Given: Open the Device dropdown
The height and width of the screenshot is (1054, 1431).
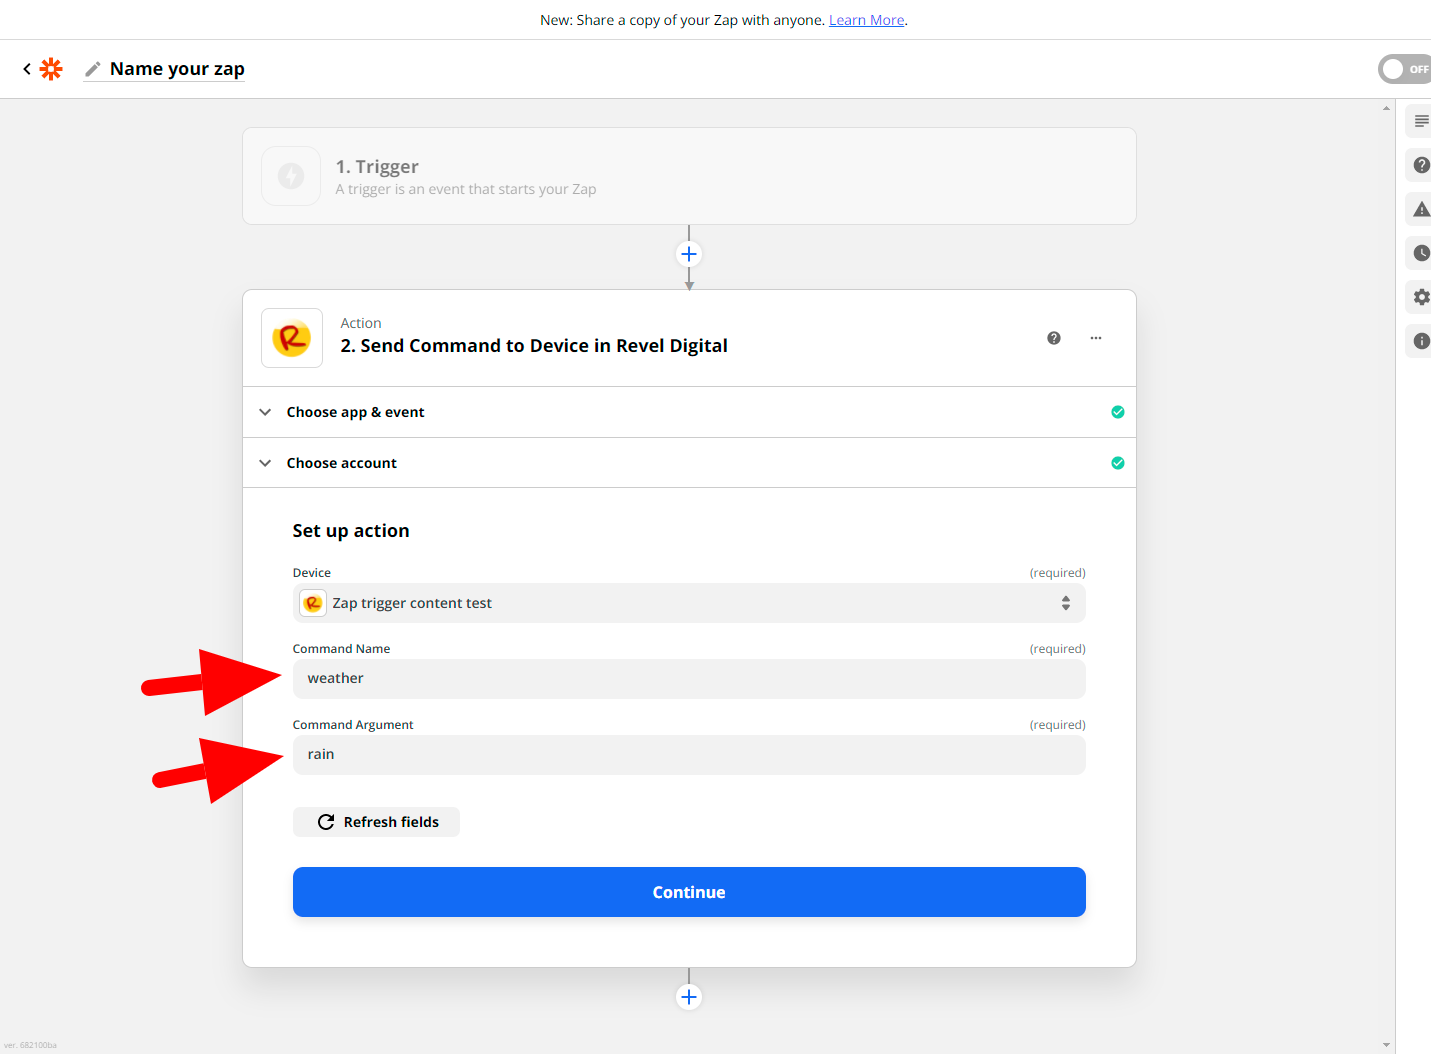Looking at the screenshot, I should 689,603.
